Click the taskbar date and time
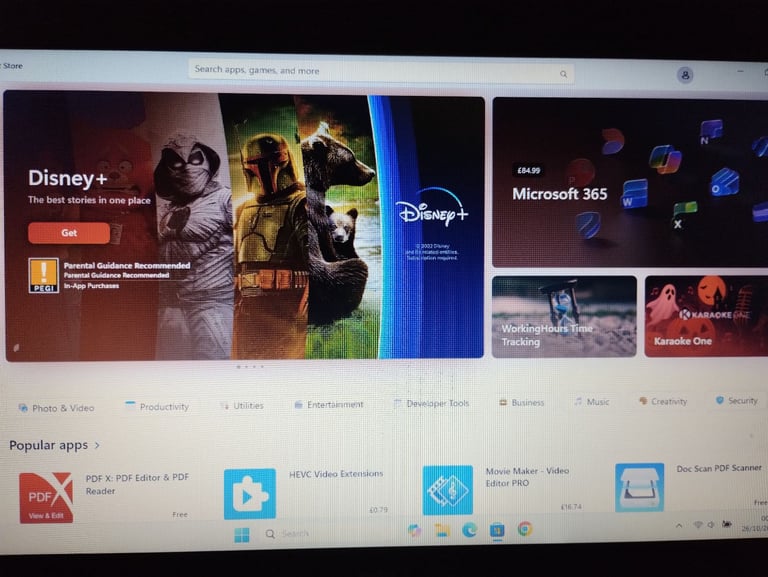Screen dimensions: 768x577 tap(757, 523)
